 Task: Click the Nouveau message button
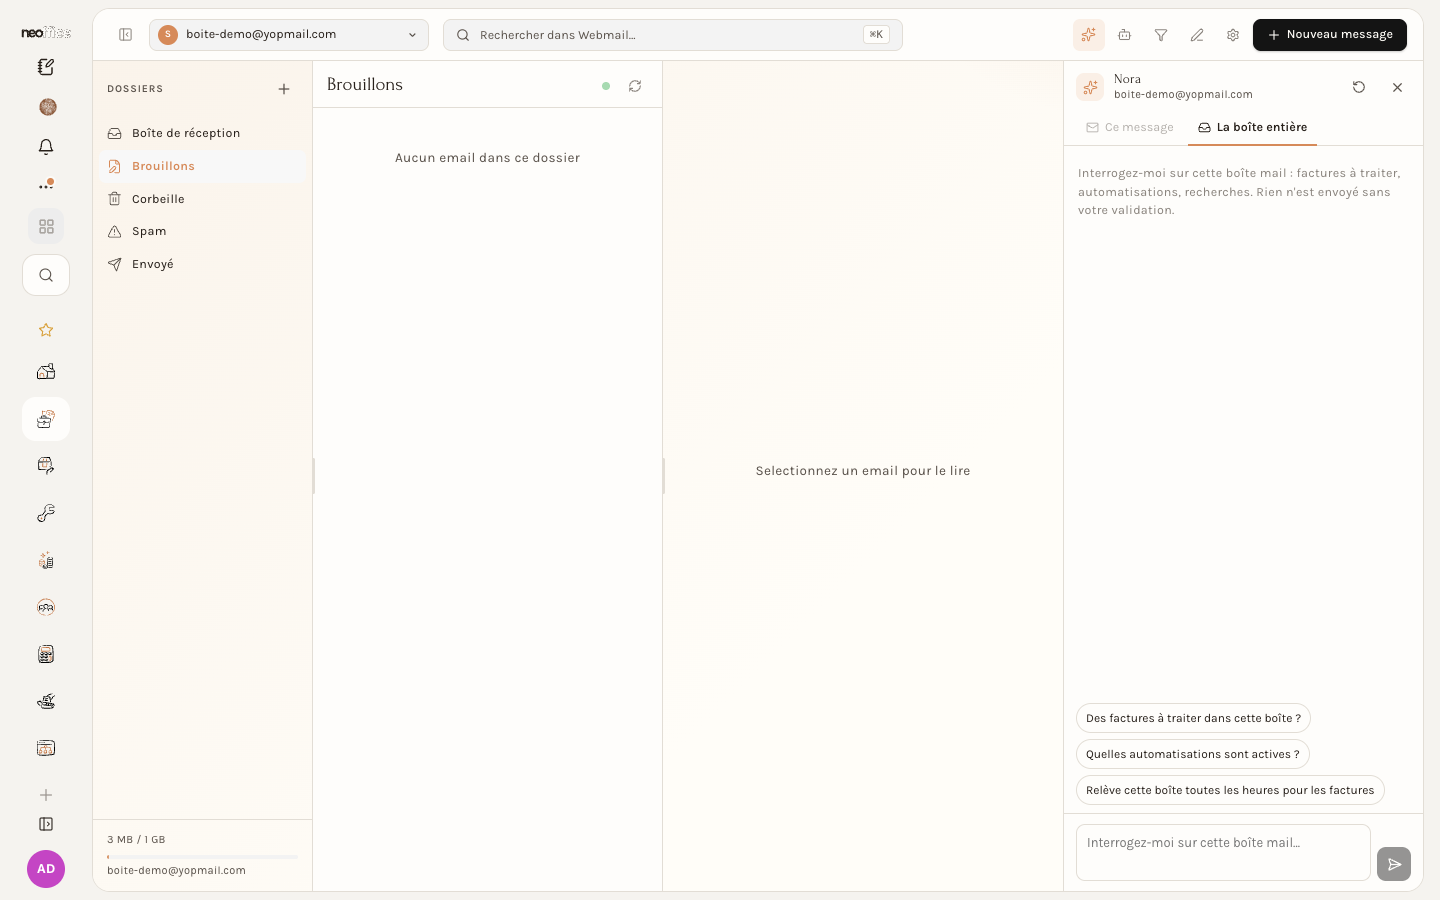point(1330,35)
